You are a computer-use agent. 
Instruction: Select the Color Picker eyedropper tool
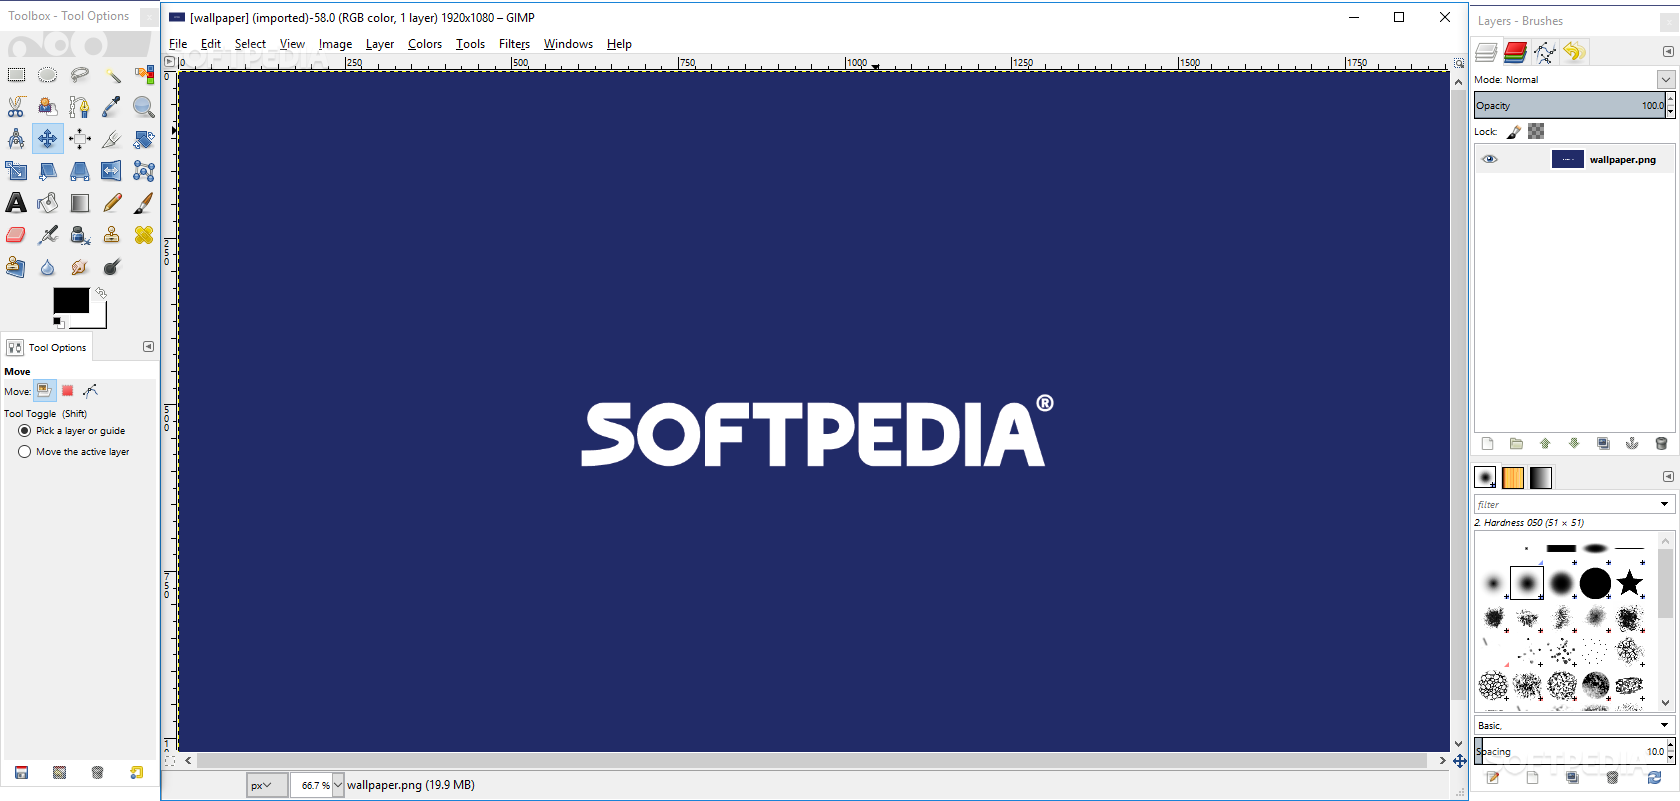pos(112,107)
